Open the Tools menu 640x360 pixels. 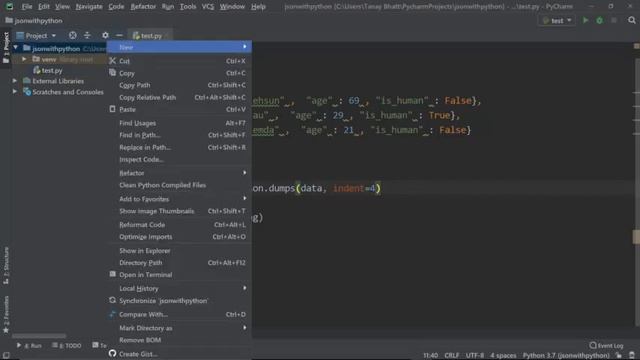click(188, 7)
